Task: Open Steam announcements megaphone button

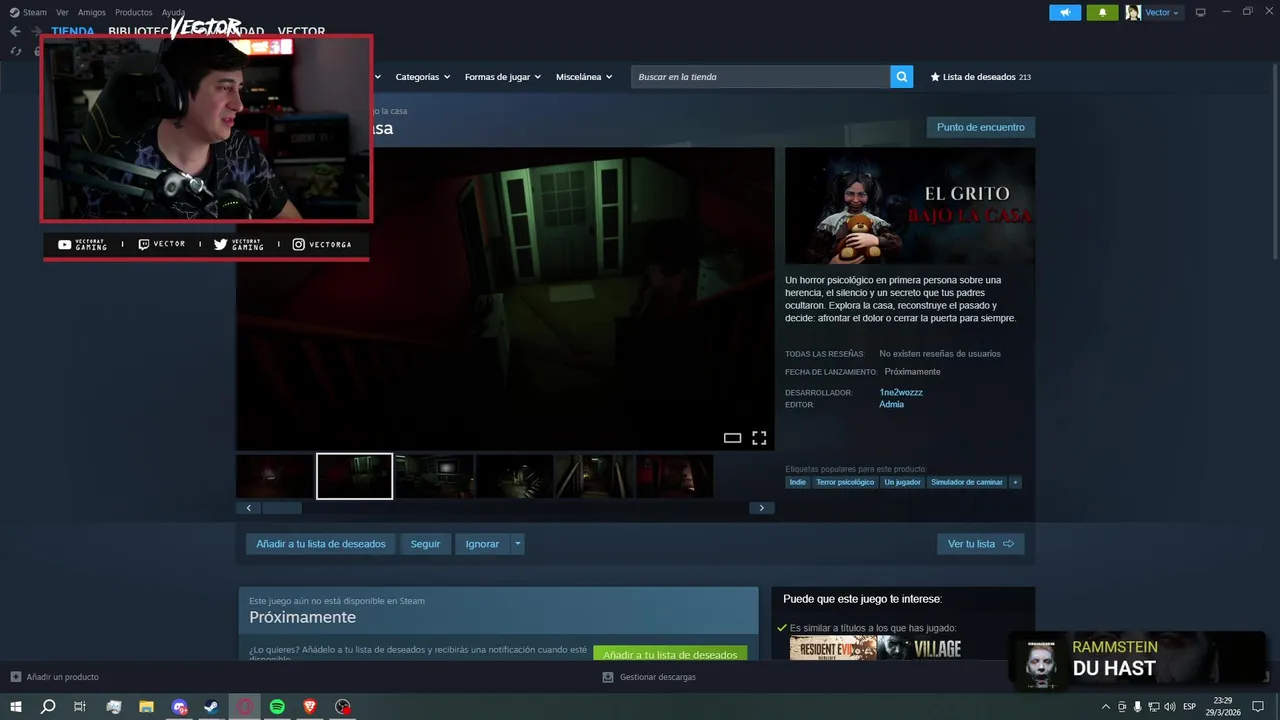Action: pyautogui.click(x=1065, y=12)
